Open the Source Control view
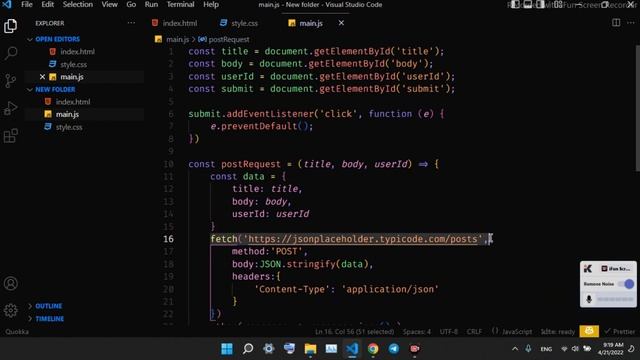 click(11, 81)
